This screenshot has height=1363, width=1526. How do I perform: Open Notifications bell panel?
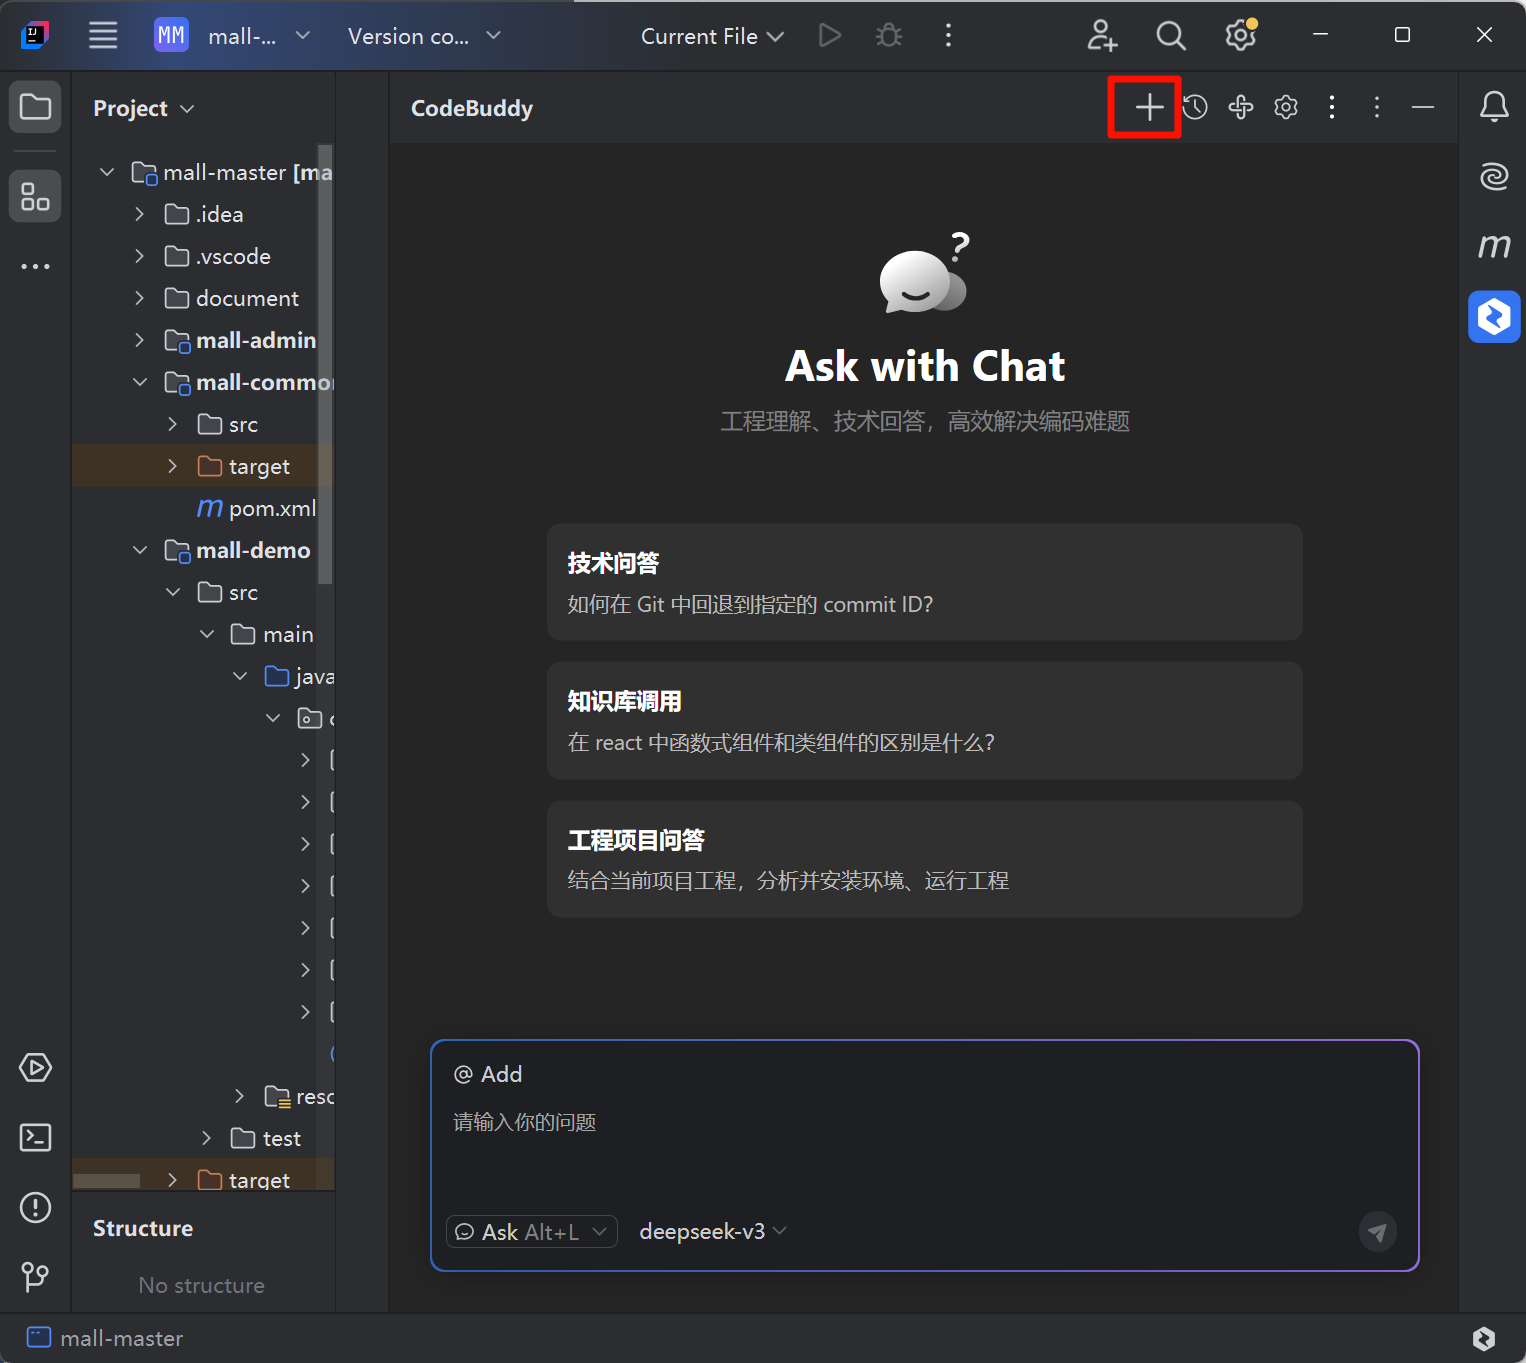click(x=1494, y=106)
